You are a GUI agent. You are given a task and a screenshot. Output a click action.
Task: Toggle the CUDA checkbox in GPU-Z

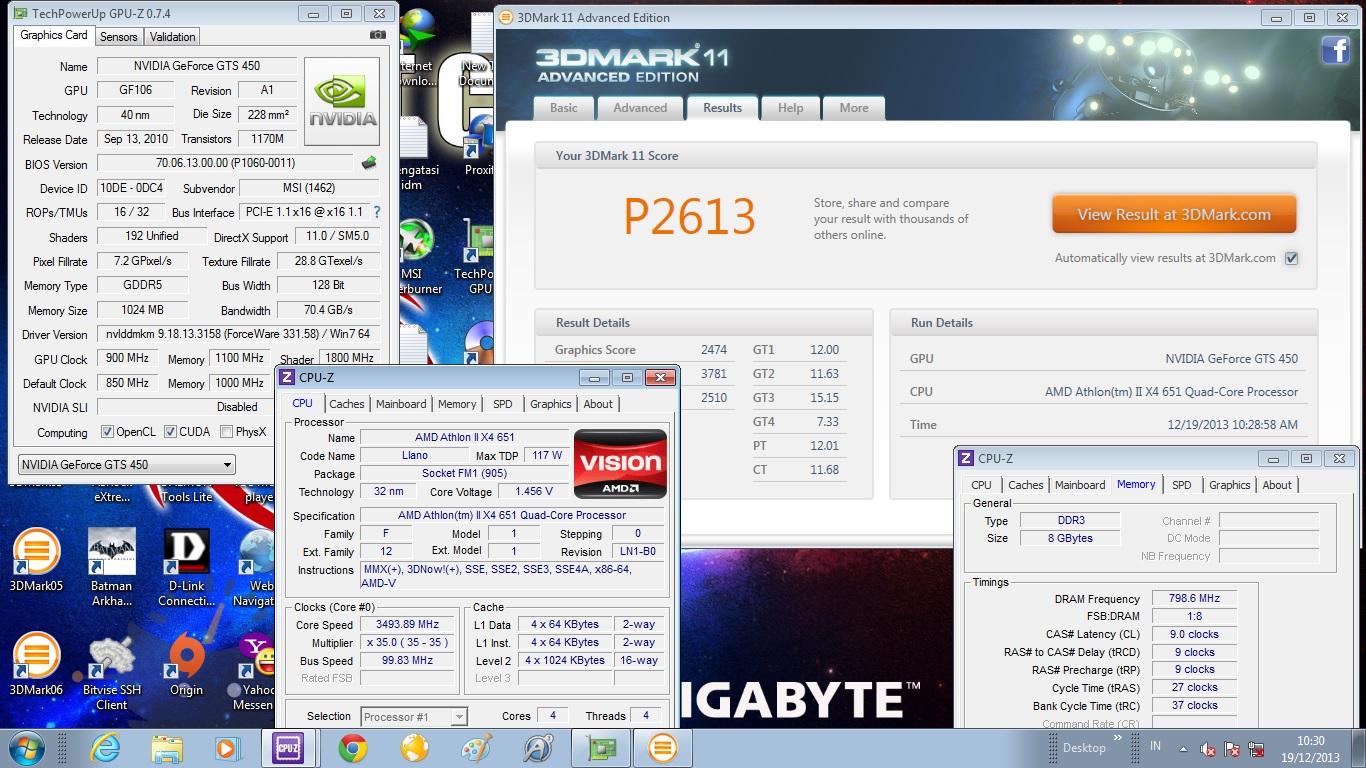point(170,432)
